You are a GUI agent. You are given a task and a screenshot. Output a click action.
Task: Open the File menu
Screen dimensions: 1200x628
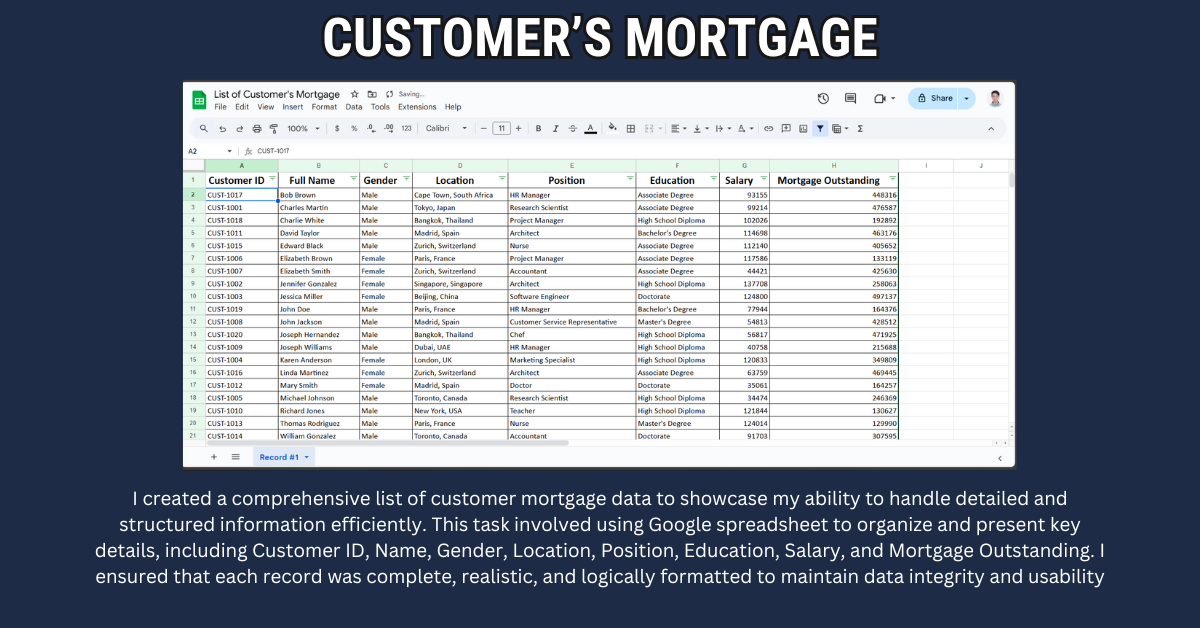pos(220,107)
